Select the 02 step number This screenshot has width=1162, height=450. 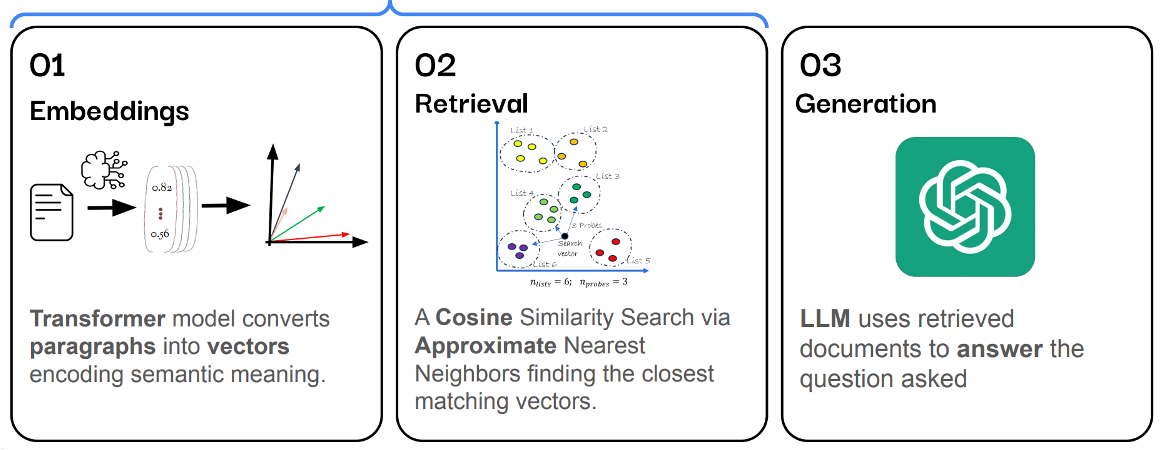pos(435,66)
